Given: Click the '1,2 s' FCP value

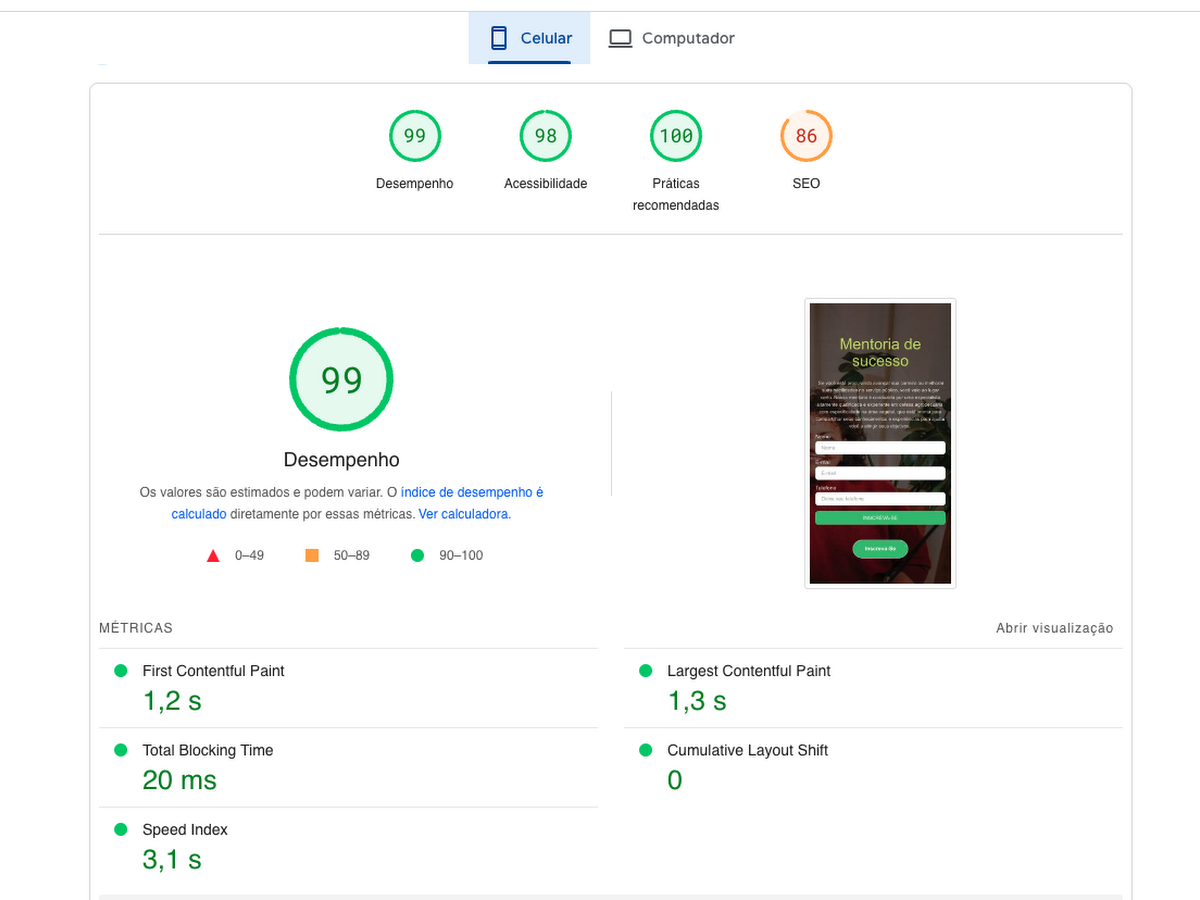Looking at the screenshot, I should click(x=172, y=701).
